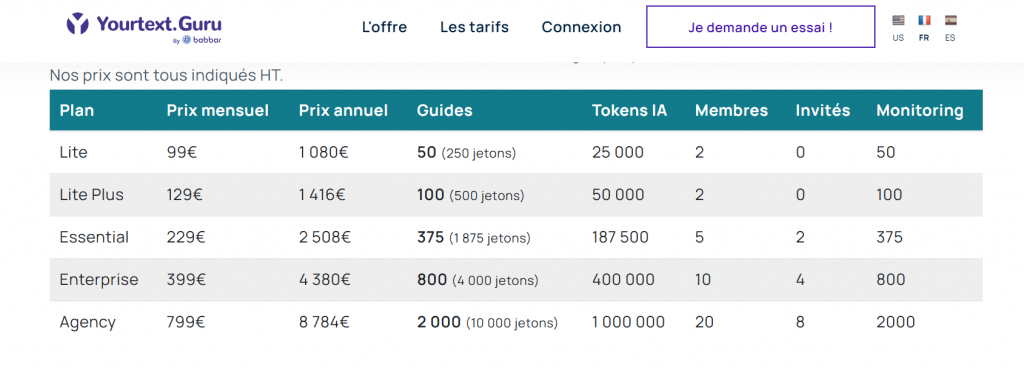
Task: Select the French flag icon
Action: (924, 20)
